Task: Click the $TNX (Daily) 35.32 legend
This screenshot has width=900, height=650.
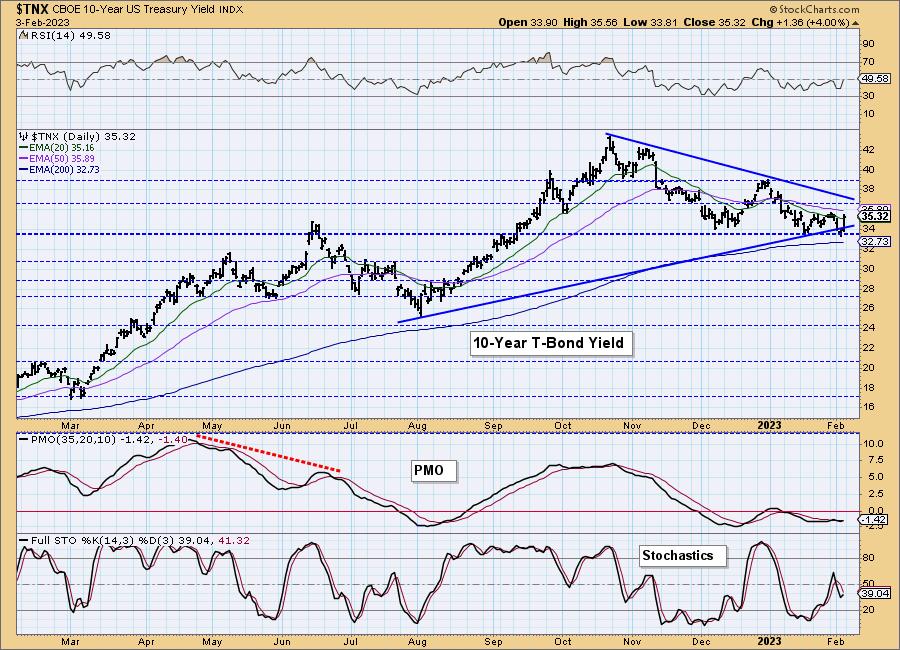Action: [83, 137]
